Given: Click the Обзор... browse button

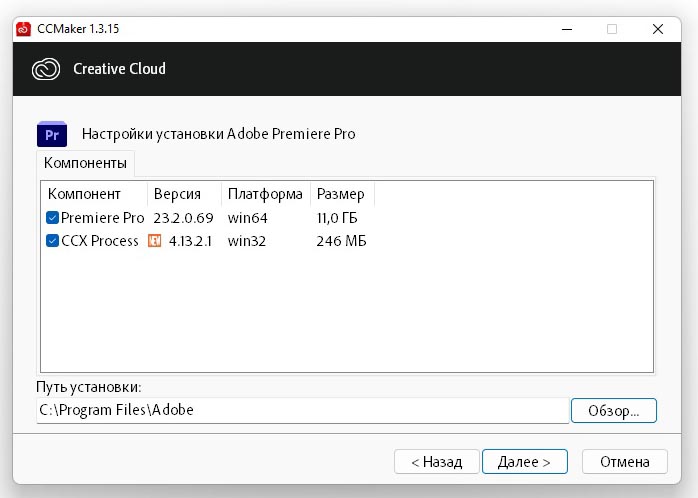Looking at the screenshot, I should pos(613,410).
